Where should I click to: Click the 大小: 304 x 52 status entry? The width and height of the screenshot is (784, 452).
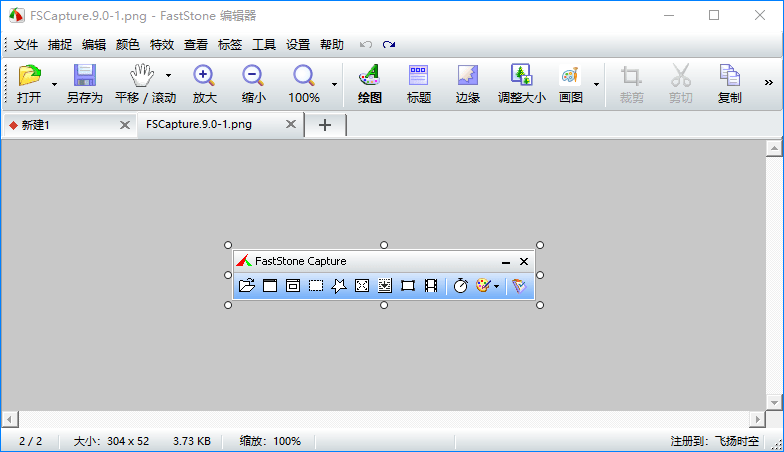112,441
